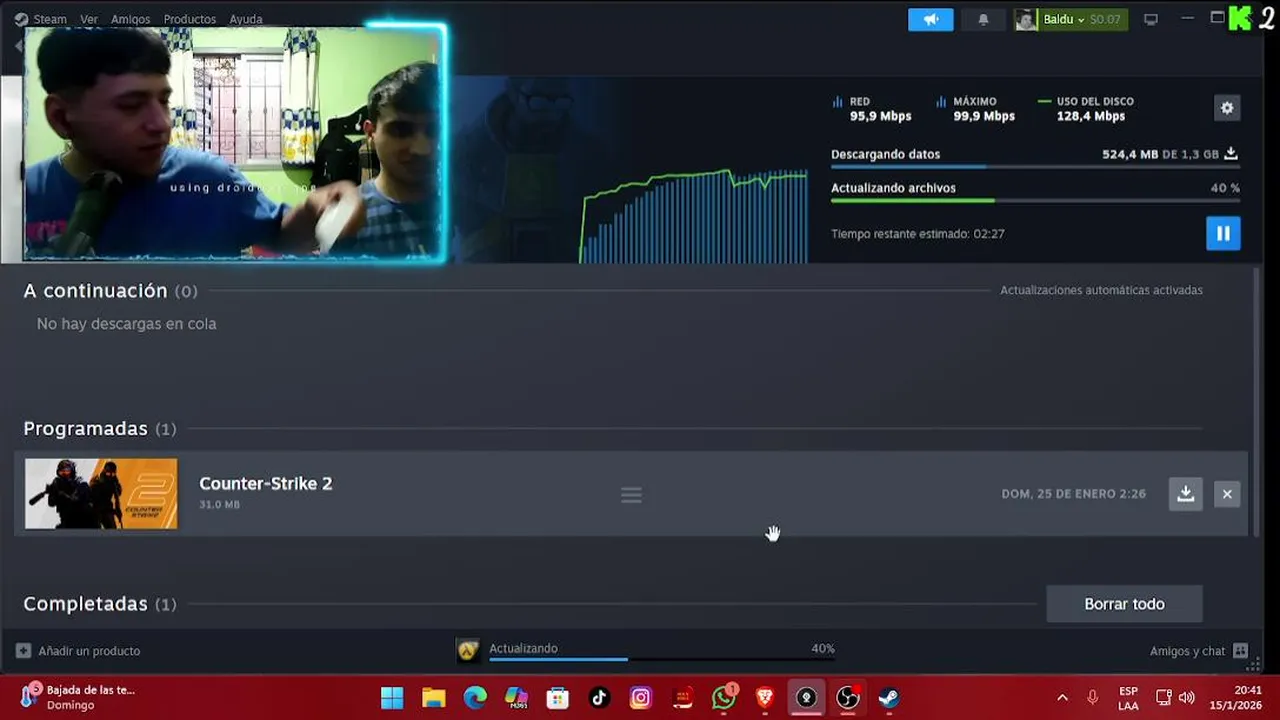
Task: Open TikTok from taskbar
Action: (x=599, y=697)
